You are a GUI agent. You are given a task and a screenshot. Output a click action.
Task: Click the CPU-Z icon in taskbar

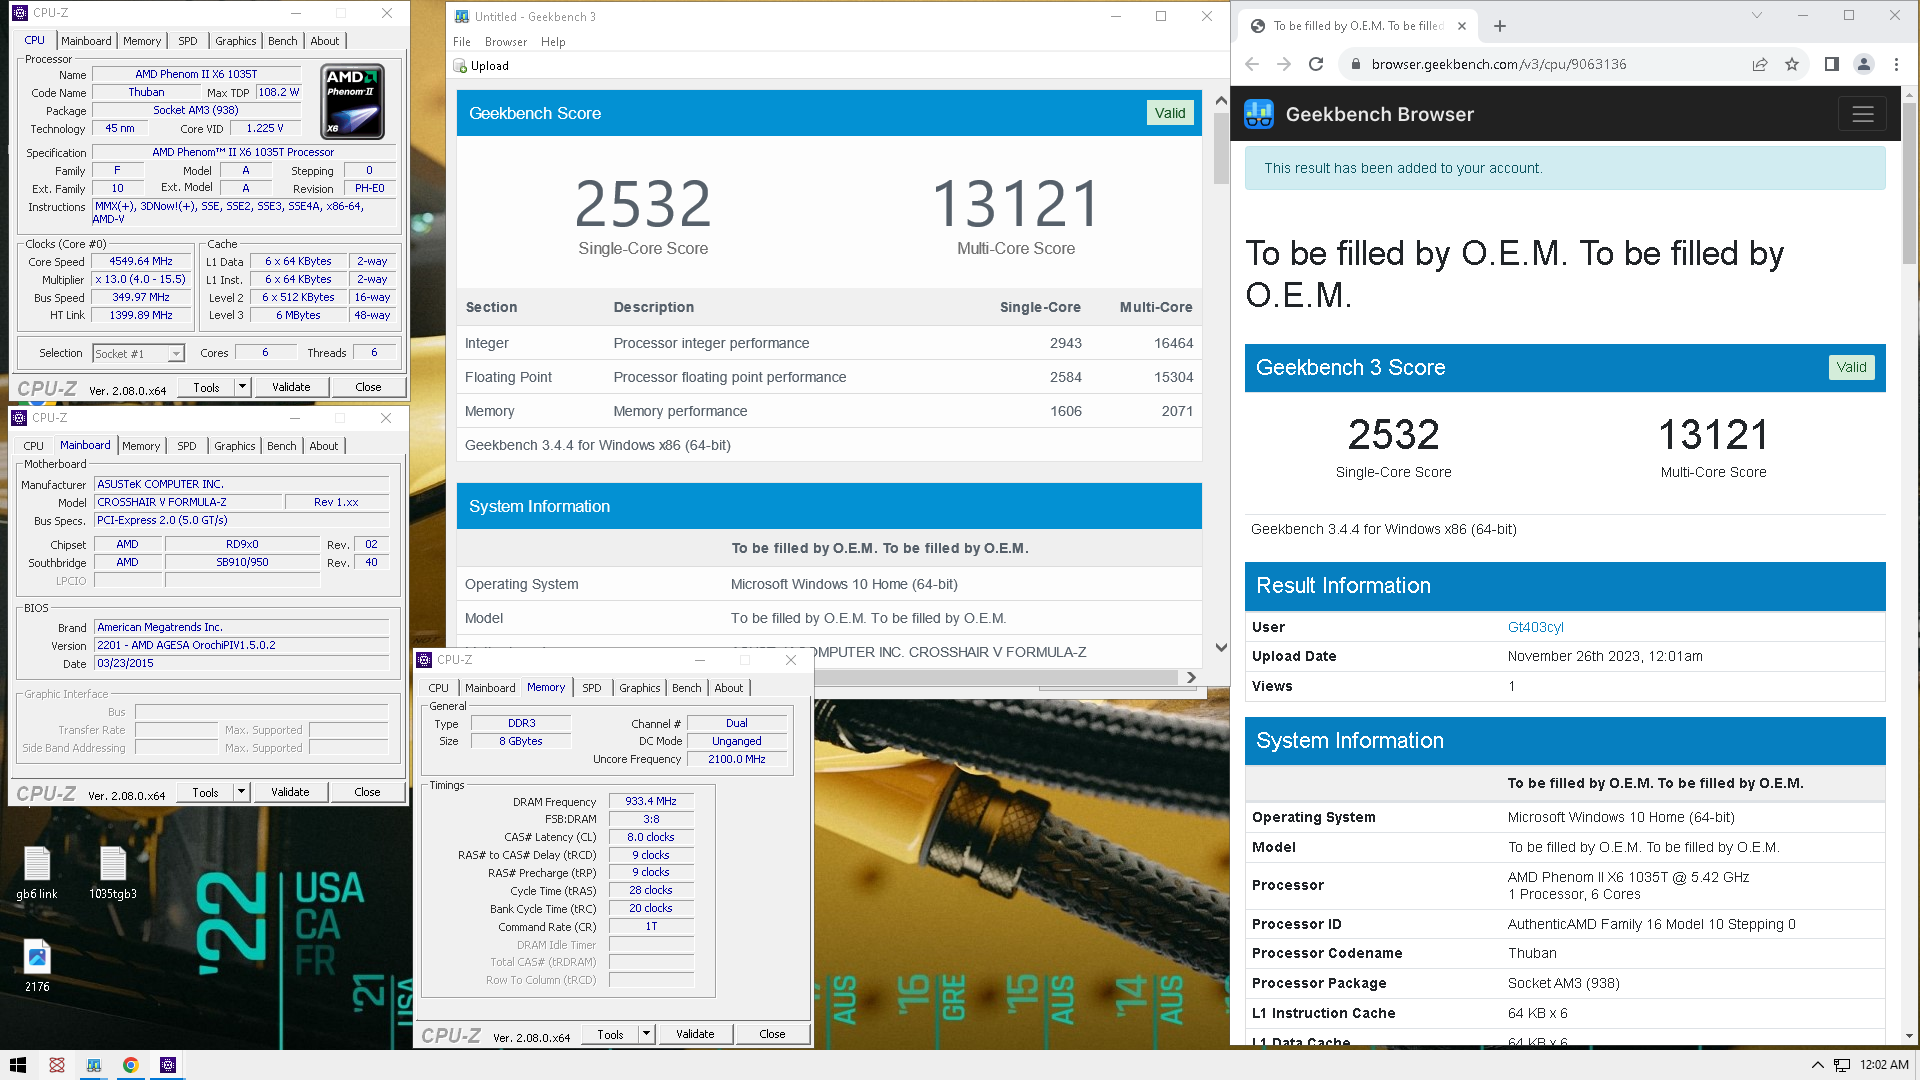[168, 1065]
